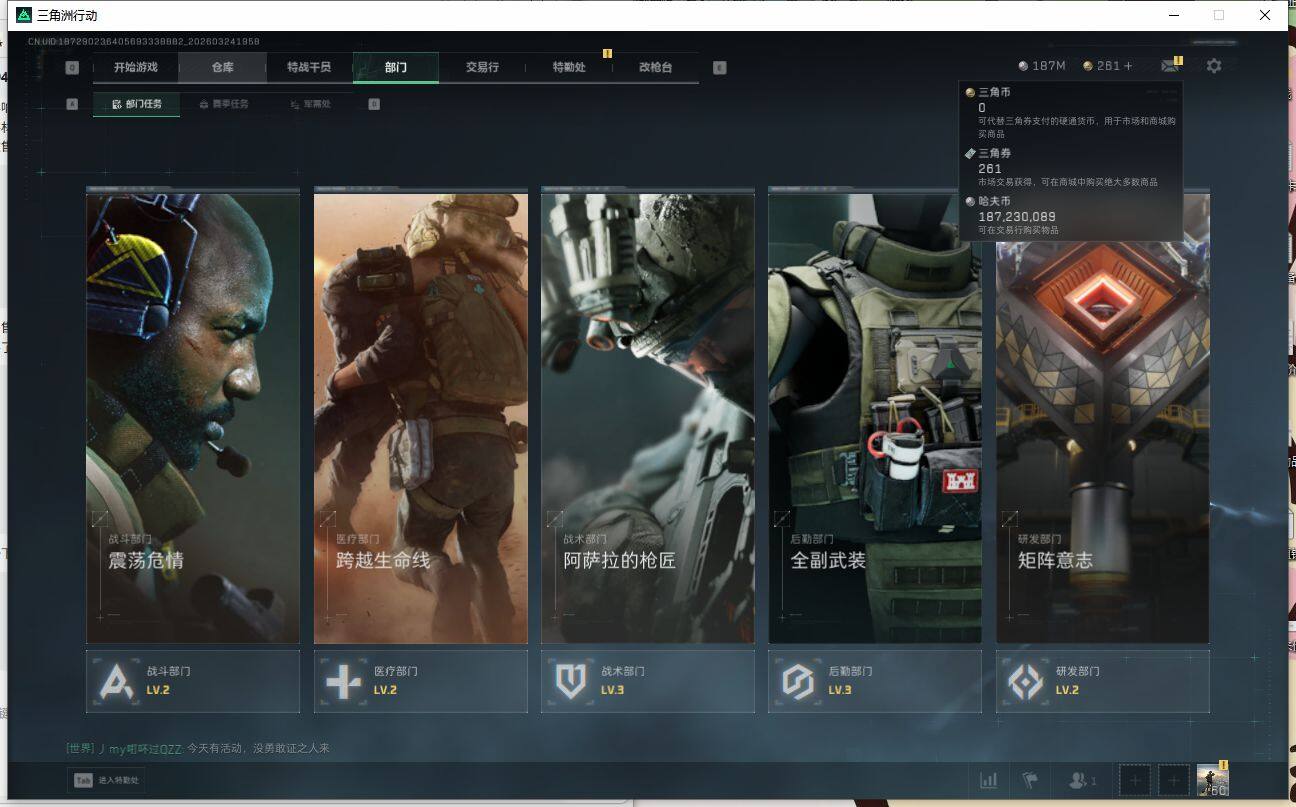This screenshot has height=807, width=1296.
Task: Click the 261 三角券 balance
Action: click(1101, 66)
